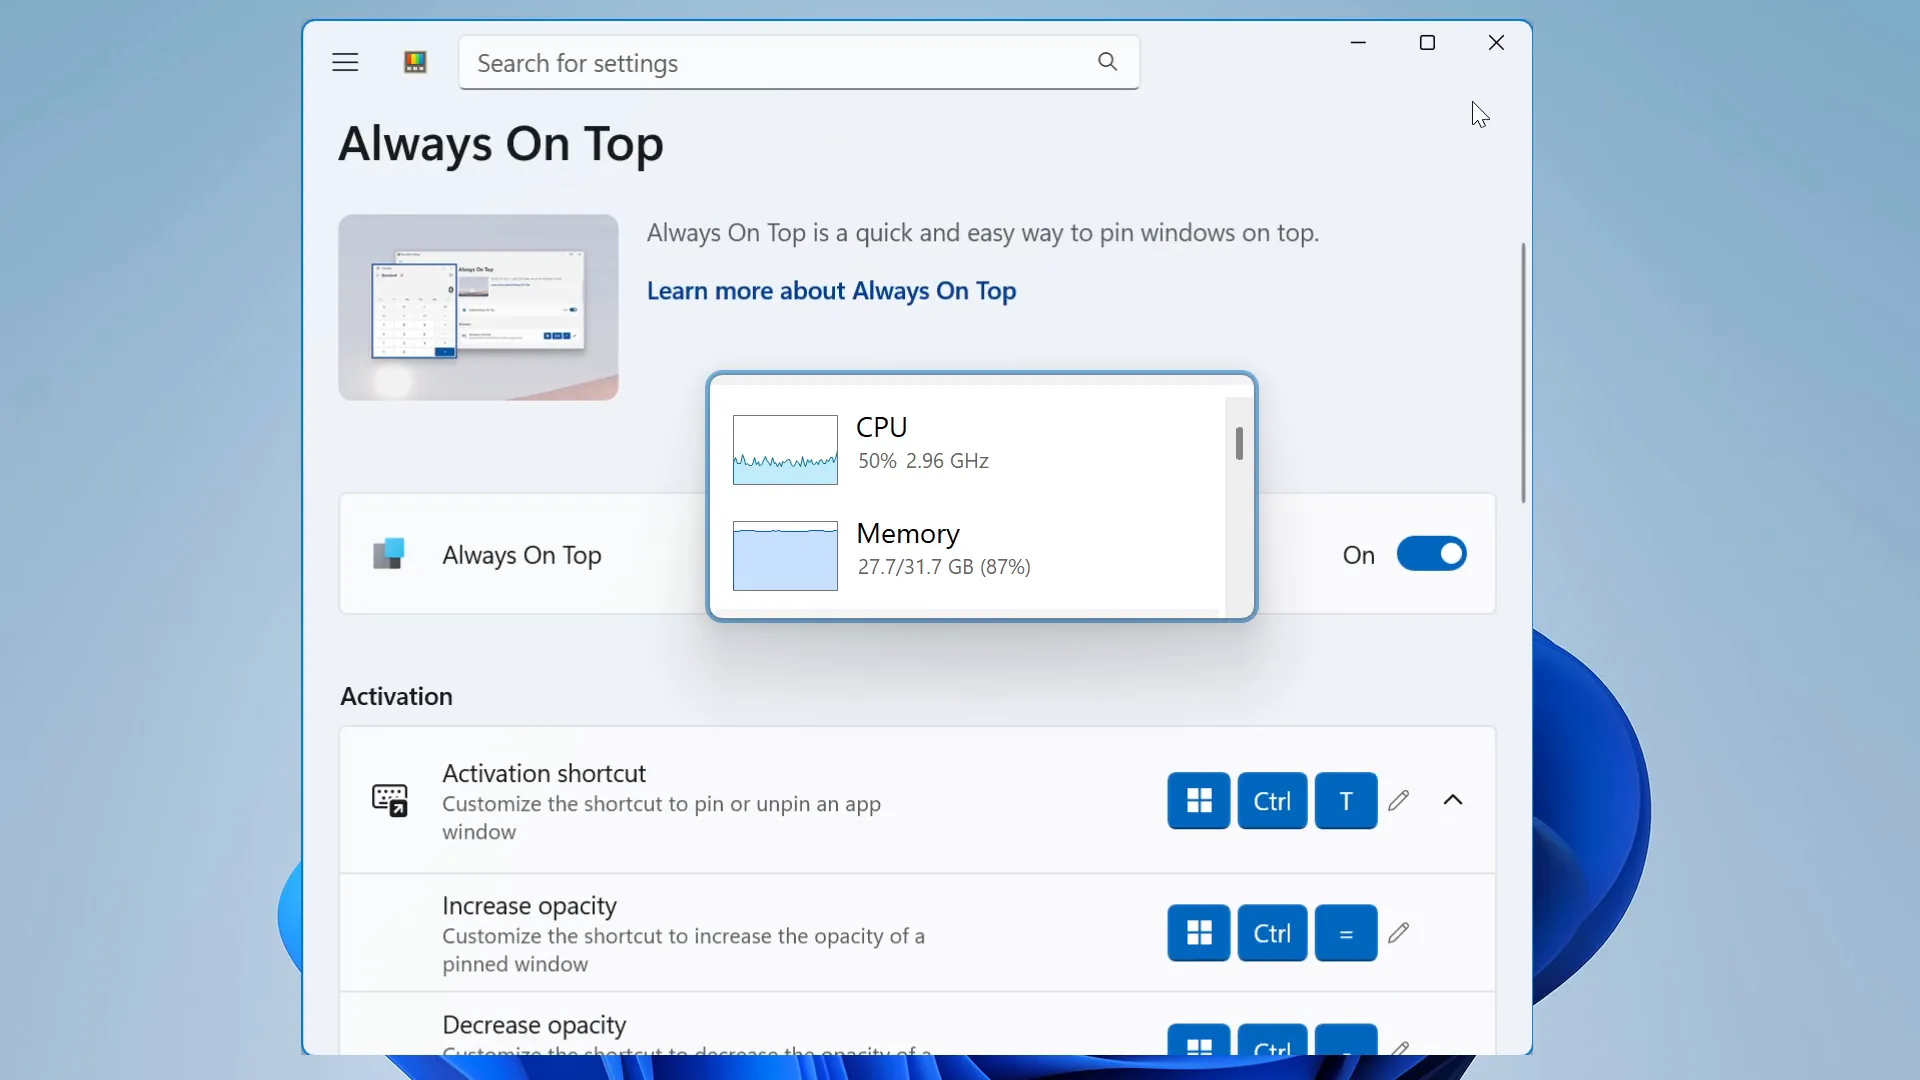Click the Activation shortcut keyboard icon

390,801
